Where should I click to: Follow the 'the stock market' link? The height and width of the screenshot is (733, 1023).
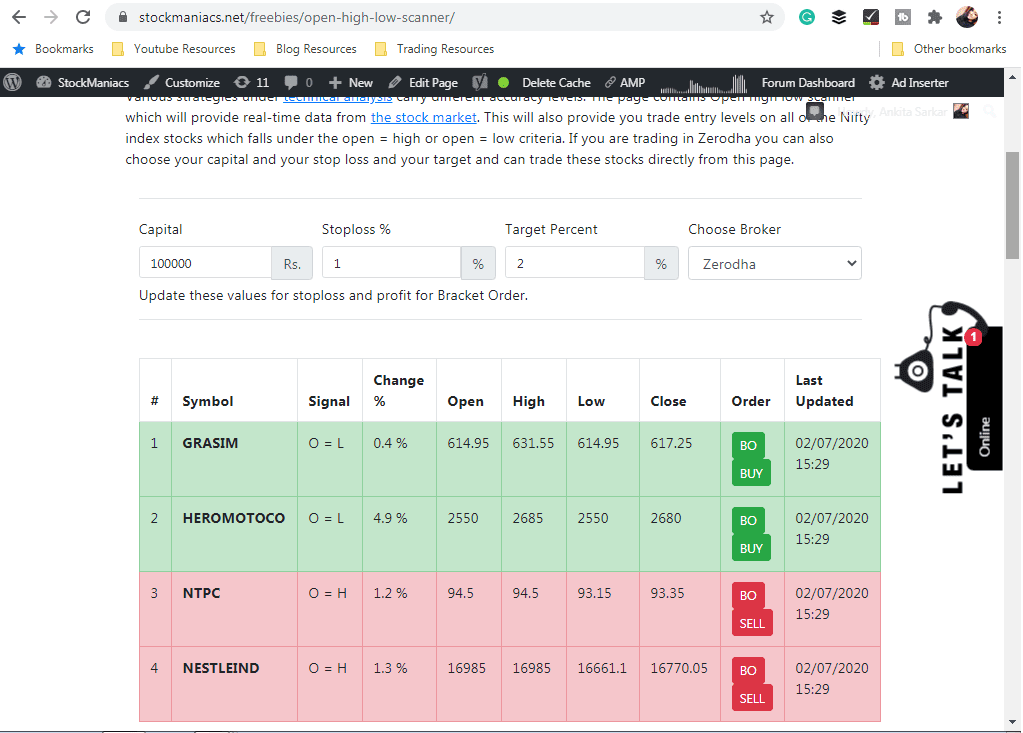[x=423, y=117]
